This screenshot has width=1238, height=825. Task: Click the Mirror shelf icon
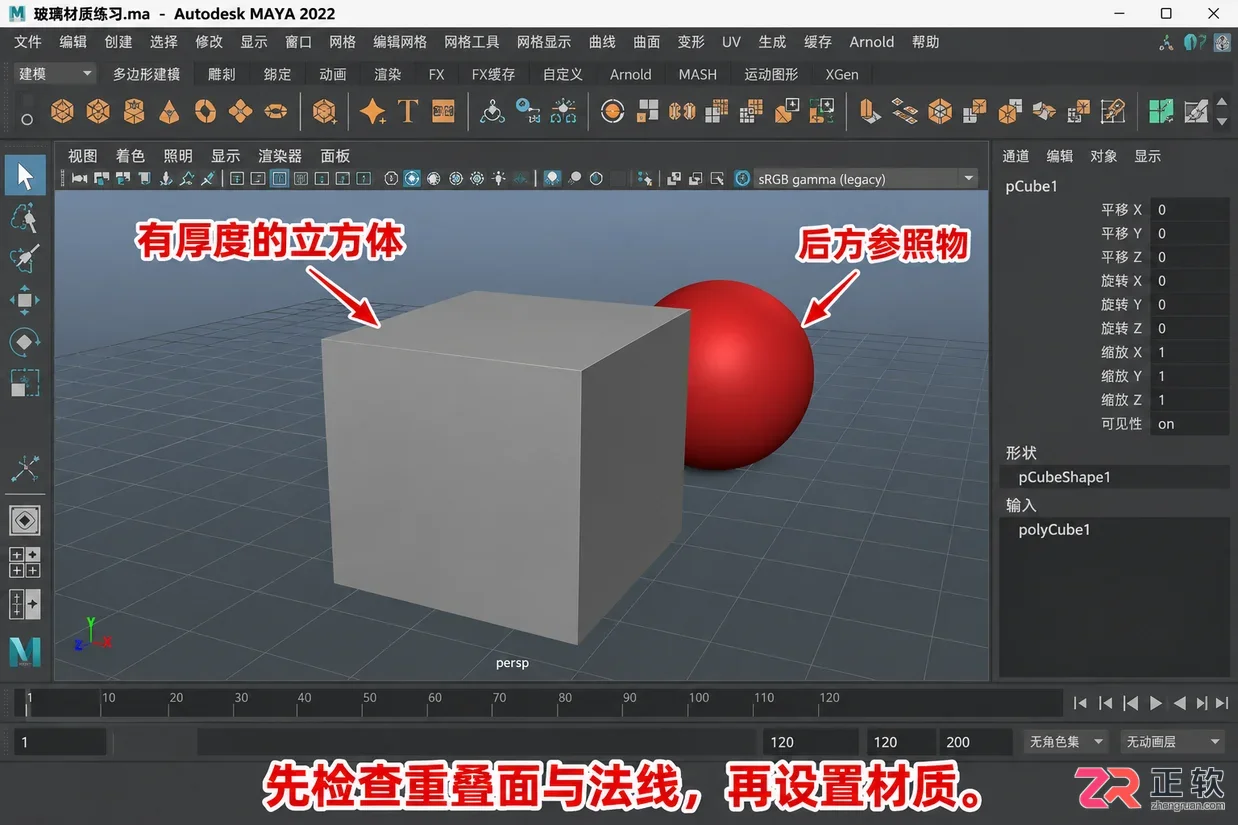coord(682,111)
